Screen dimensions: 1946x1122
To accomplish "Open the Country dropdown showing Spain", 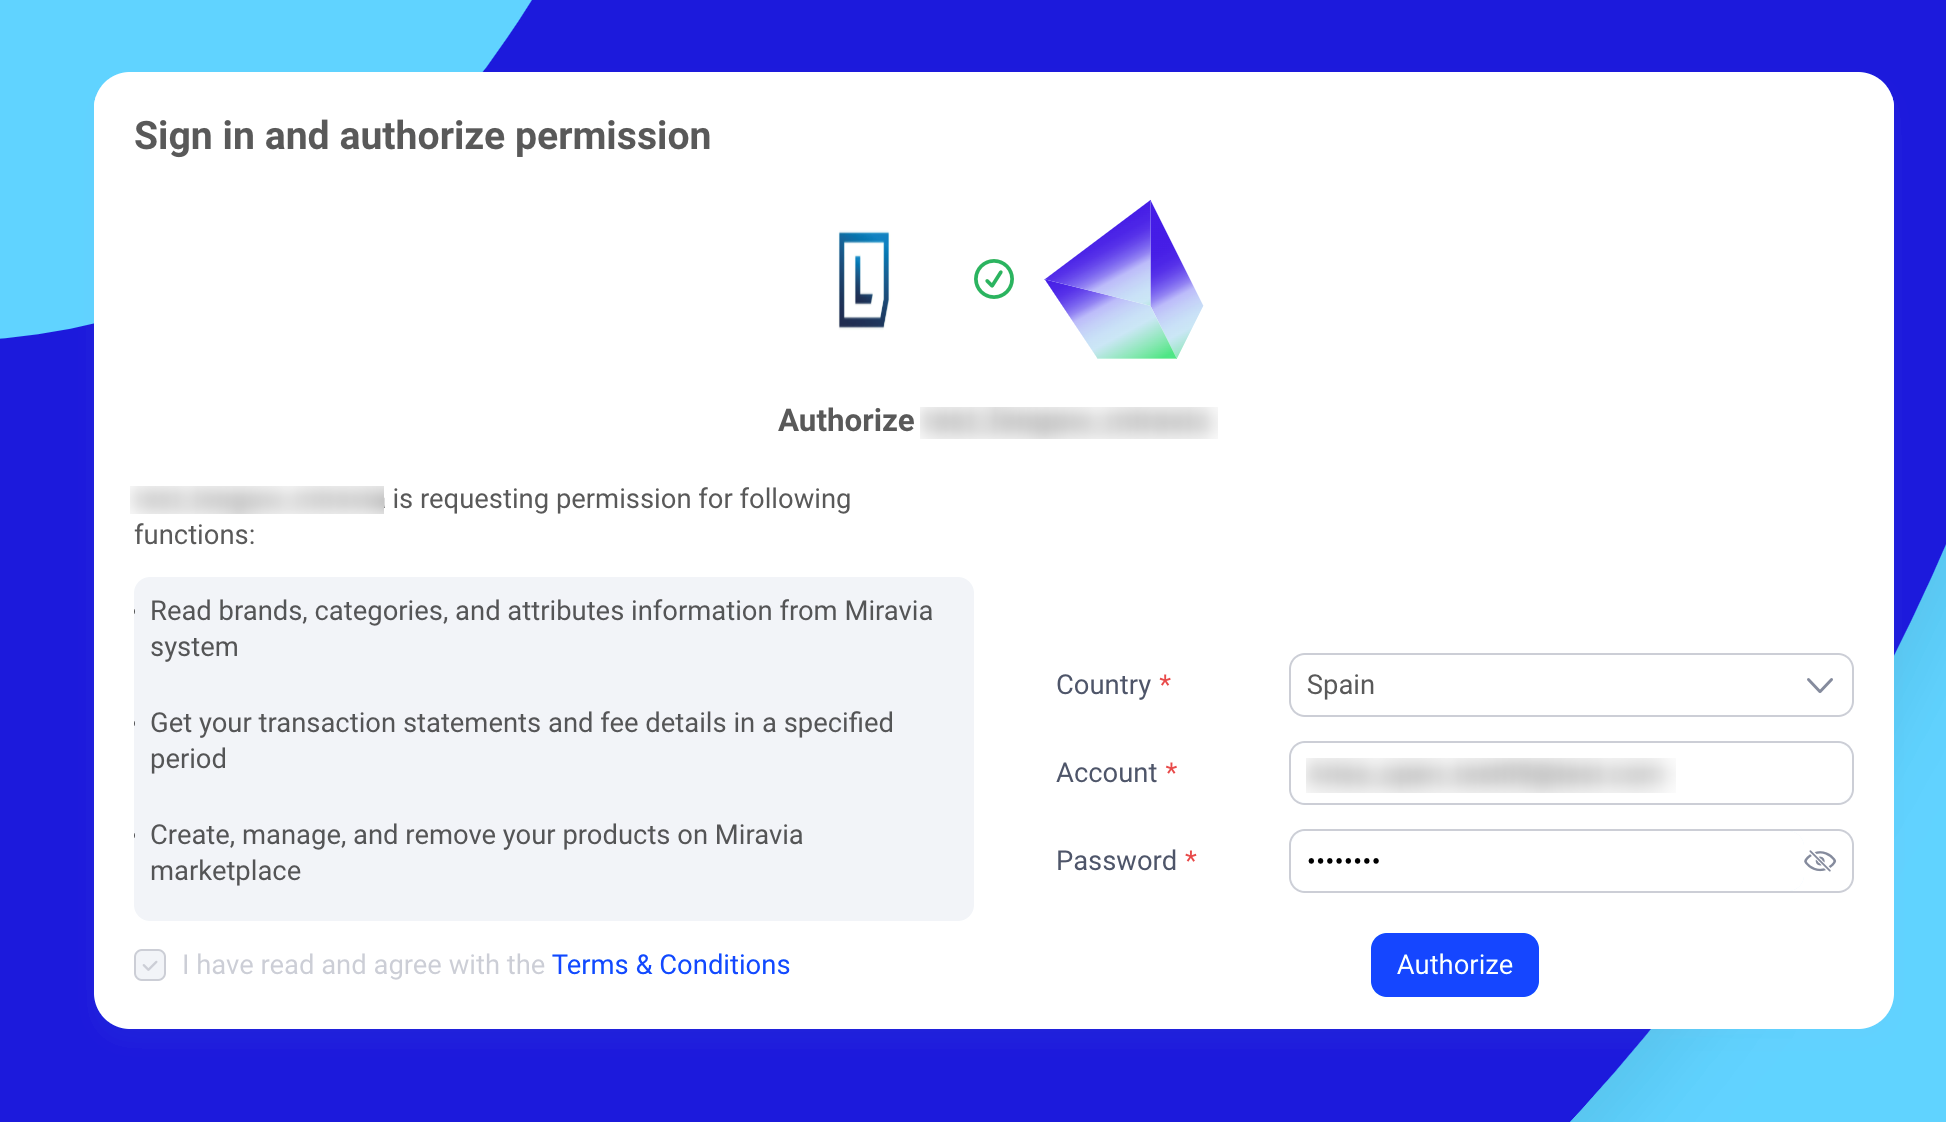I will [1550, 685].
